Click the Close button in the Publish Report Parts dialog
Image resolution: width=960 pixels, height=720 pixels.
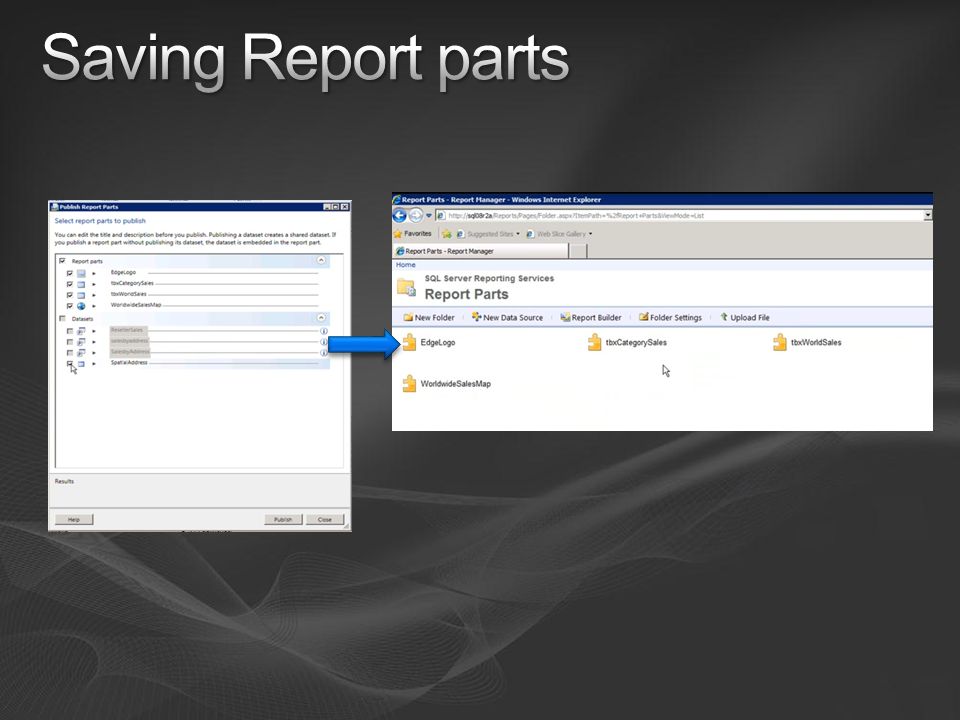click(x=324, y=519)
